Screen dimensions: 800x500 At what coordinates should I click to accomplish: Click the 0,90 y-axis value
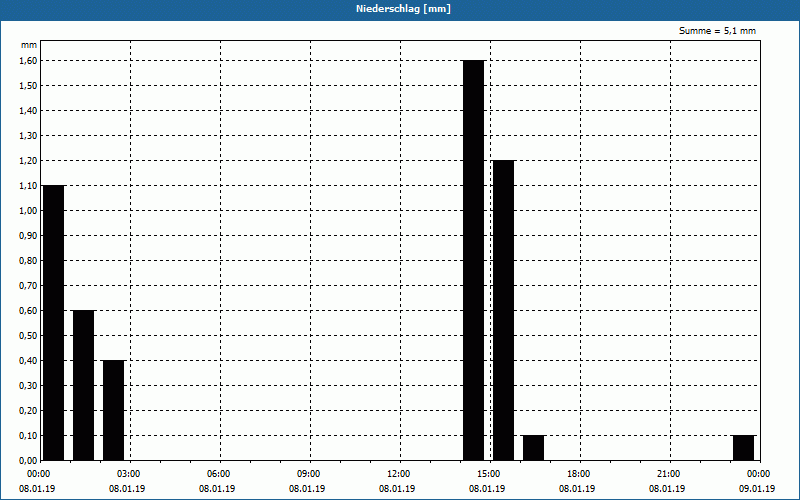(x=29, y=236)
